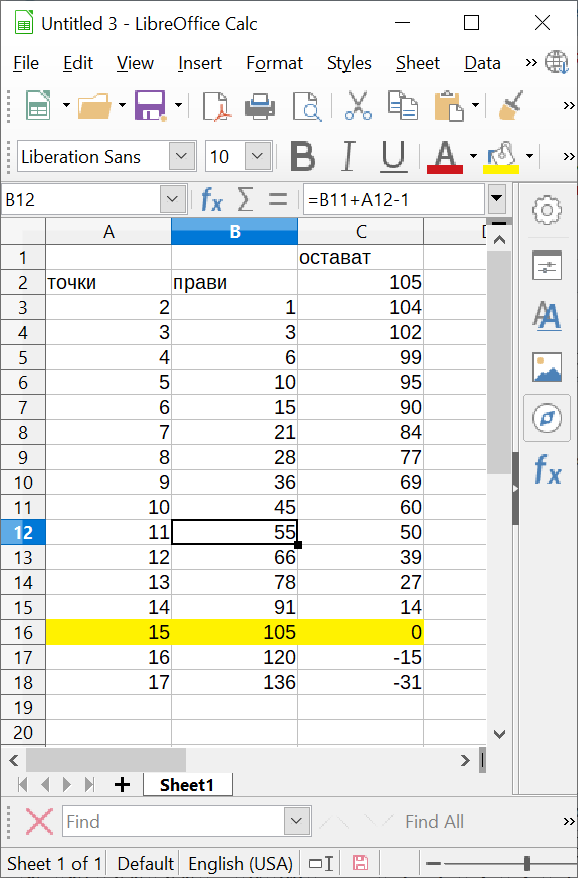The height and width of the screenshot is (878, 578).
Task: Select the Sheet1 tab
Action: coord(187,784)
